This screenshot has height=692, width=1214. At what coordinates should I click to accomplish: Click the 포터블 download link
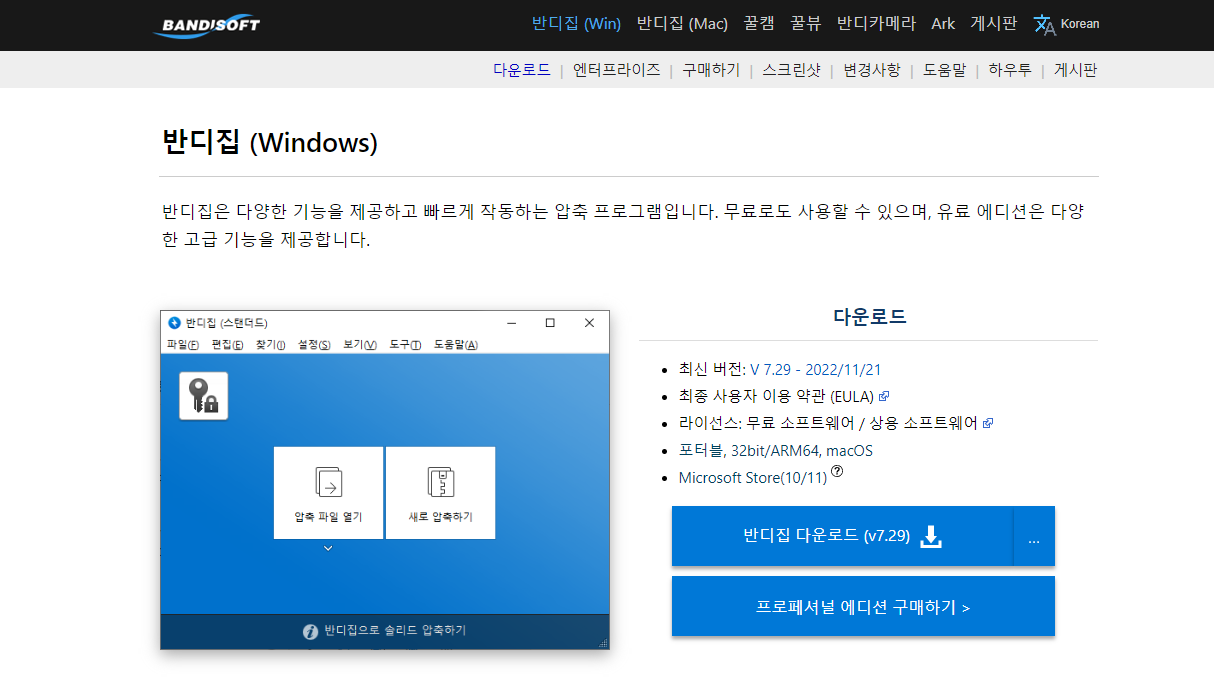702,451
